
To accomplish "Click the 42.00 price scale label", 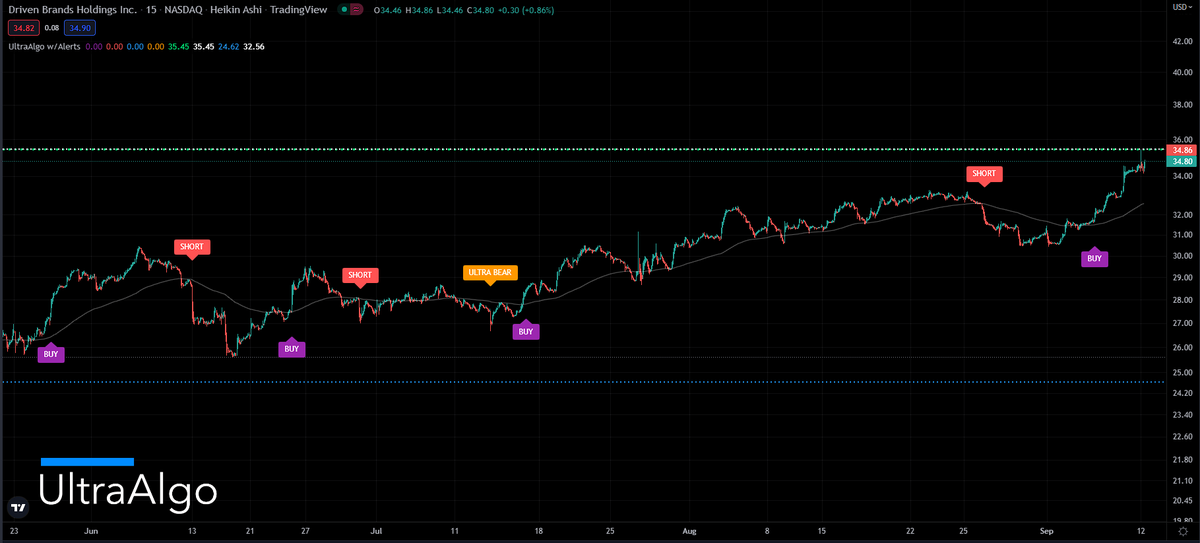I will tap(1183, 42).
